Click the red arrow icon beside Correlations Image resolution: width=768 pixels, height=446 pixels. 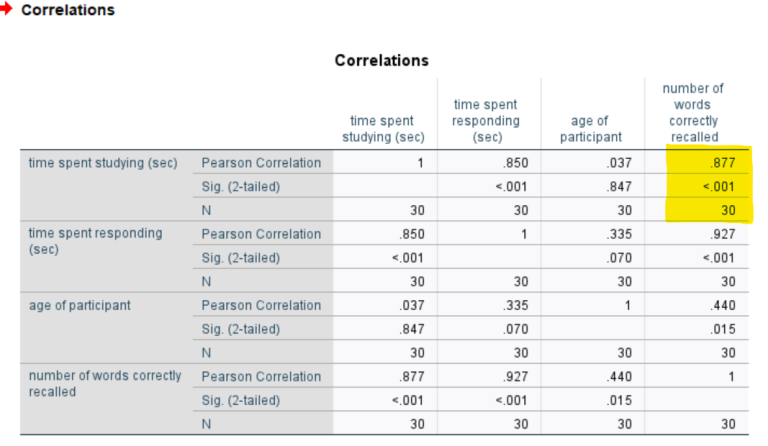point(8,9)
